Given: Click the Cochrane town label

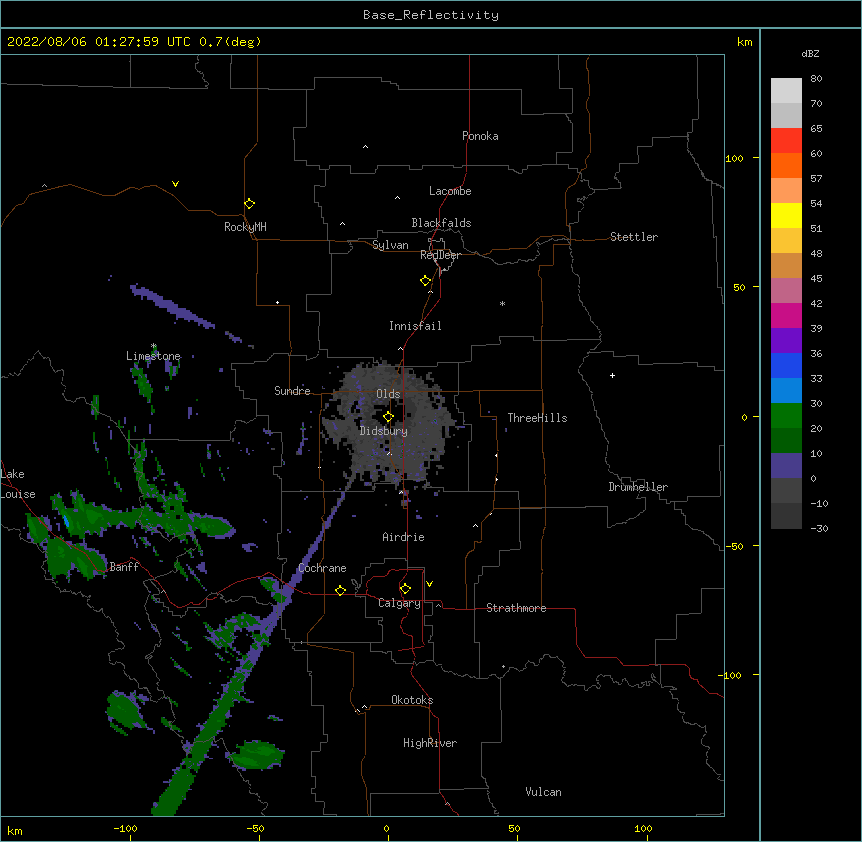Looking at the screenshot, I should 322,568.
